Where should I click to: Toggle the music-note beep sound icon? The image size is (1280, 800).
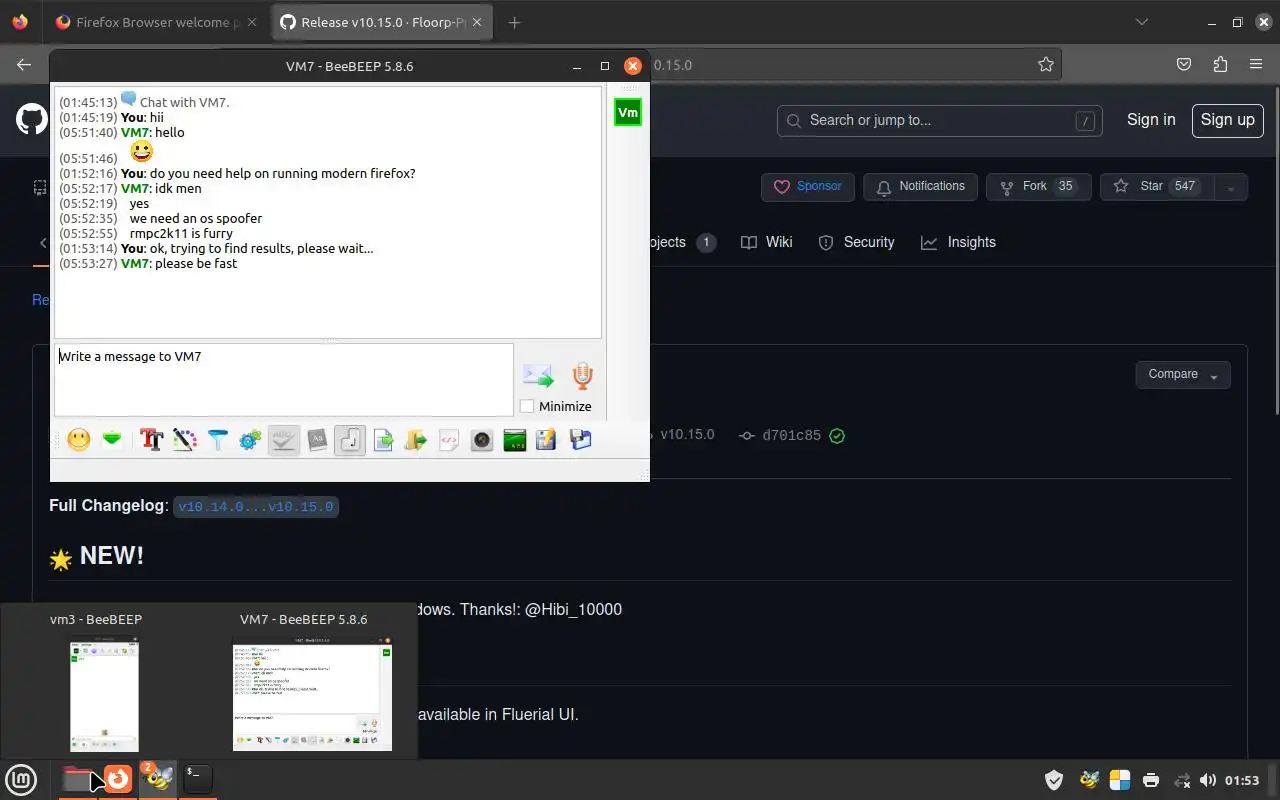(x=350, y=439)
